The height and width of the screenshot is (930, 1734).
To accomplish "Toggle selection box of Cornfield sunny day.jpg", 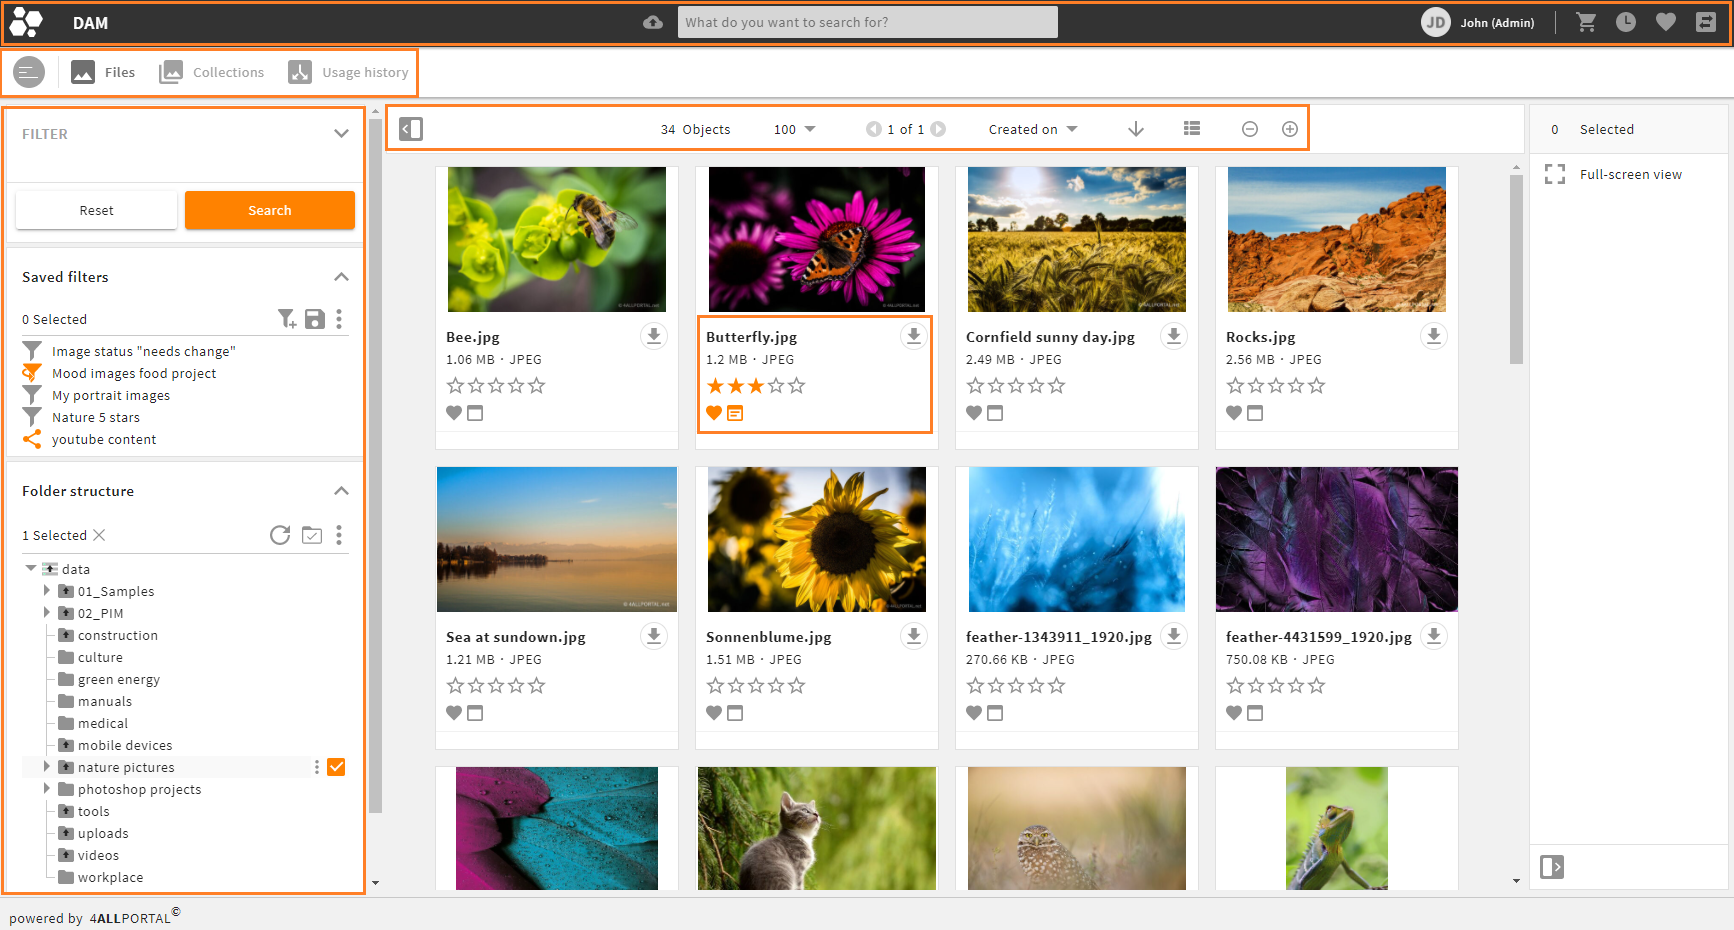I will pyautogui.click(x=995, y=413).
